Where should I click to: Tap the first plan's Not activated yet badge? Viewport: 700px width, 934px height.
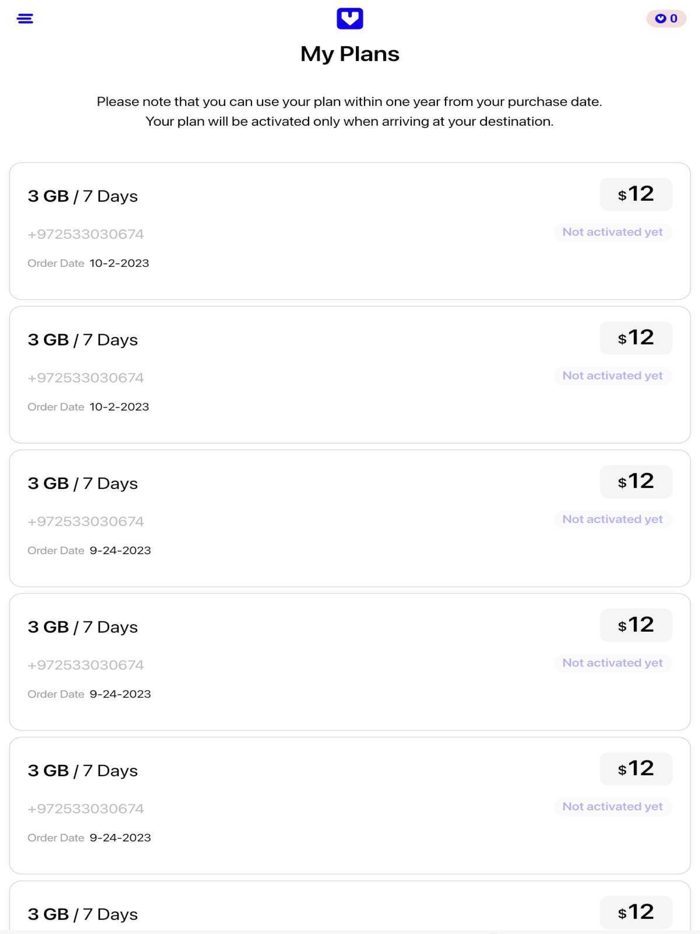click(x=612, y=232)
